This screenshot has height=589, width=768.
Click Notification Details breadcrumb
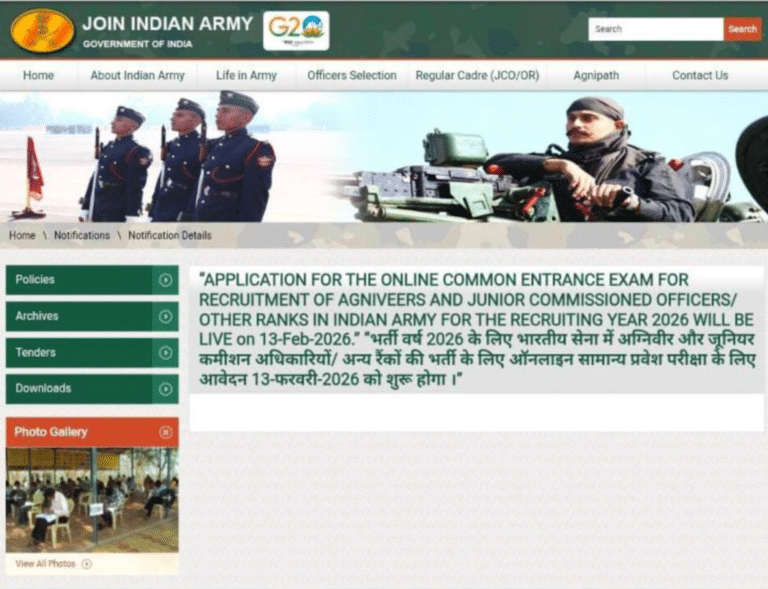pos(169,236)
